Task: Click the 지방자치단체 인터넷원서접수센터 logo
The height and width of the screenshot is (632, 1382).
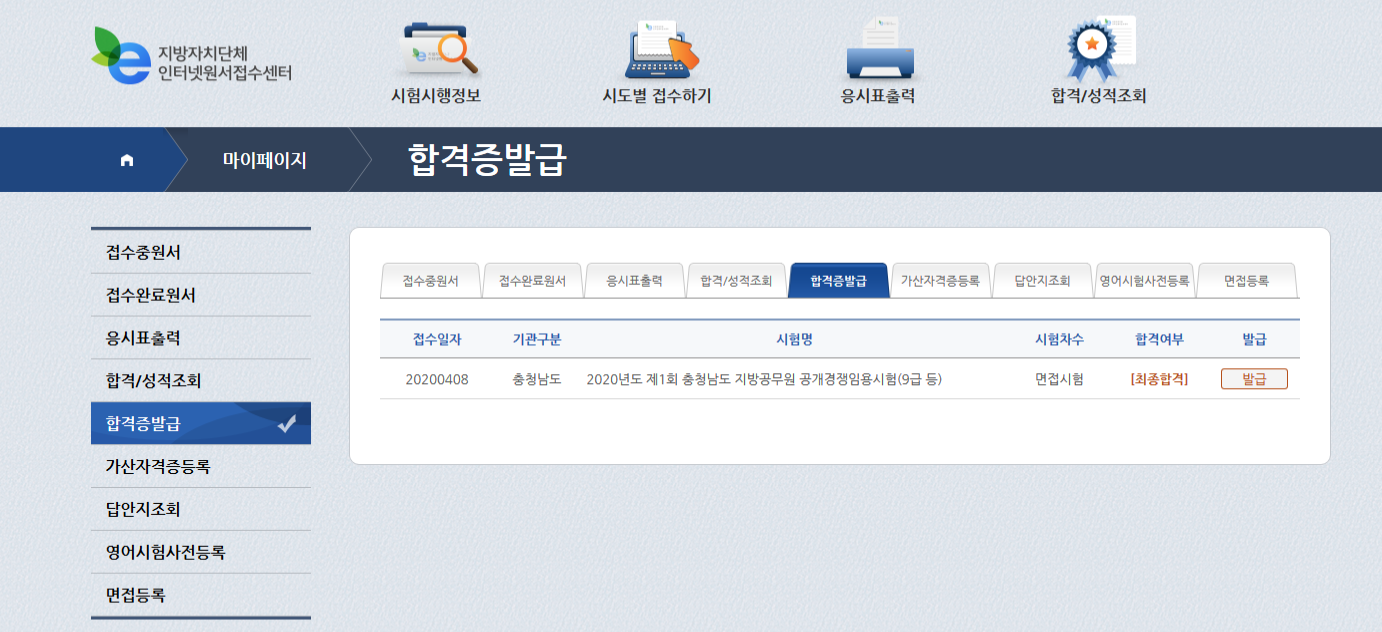Action: pyautogui.click(x=192, y=56)
